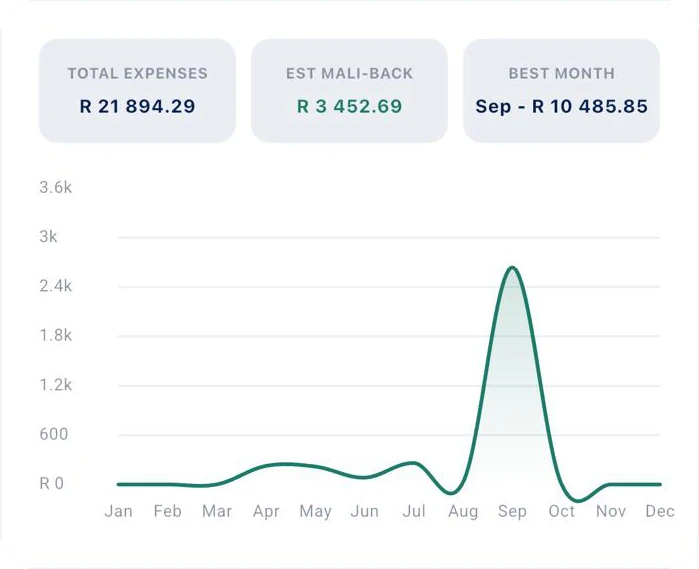Screen dimensions: 699x569
Task: Select the Sep - R 10 485.85 text
Action: pyautogui.click(x=561, y=107)
